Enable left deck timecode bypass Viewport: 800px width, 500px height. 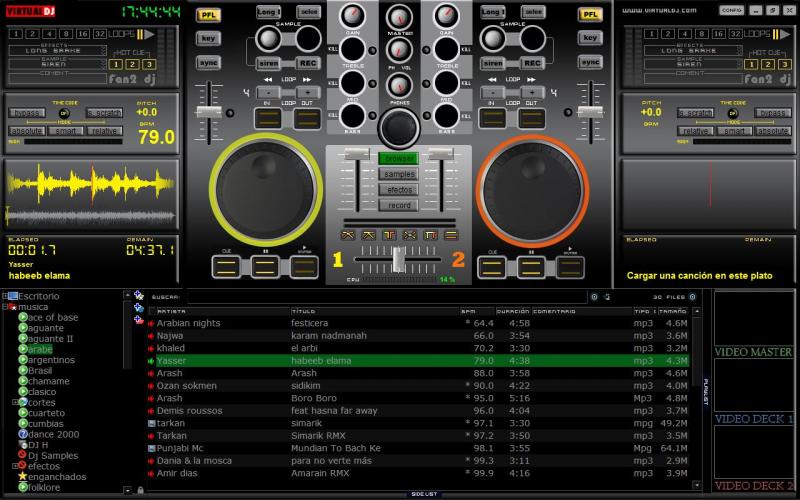27,113
